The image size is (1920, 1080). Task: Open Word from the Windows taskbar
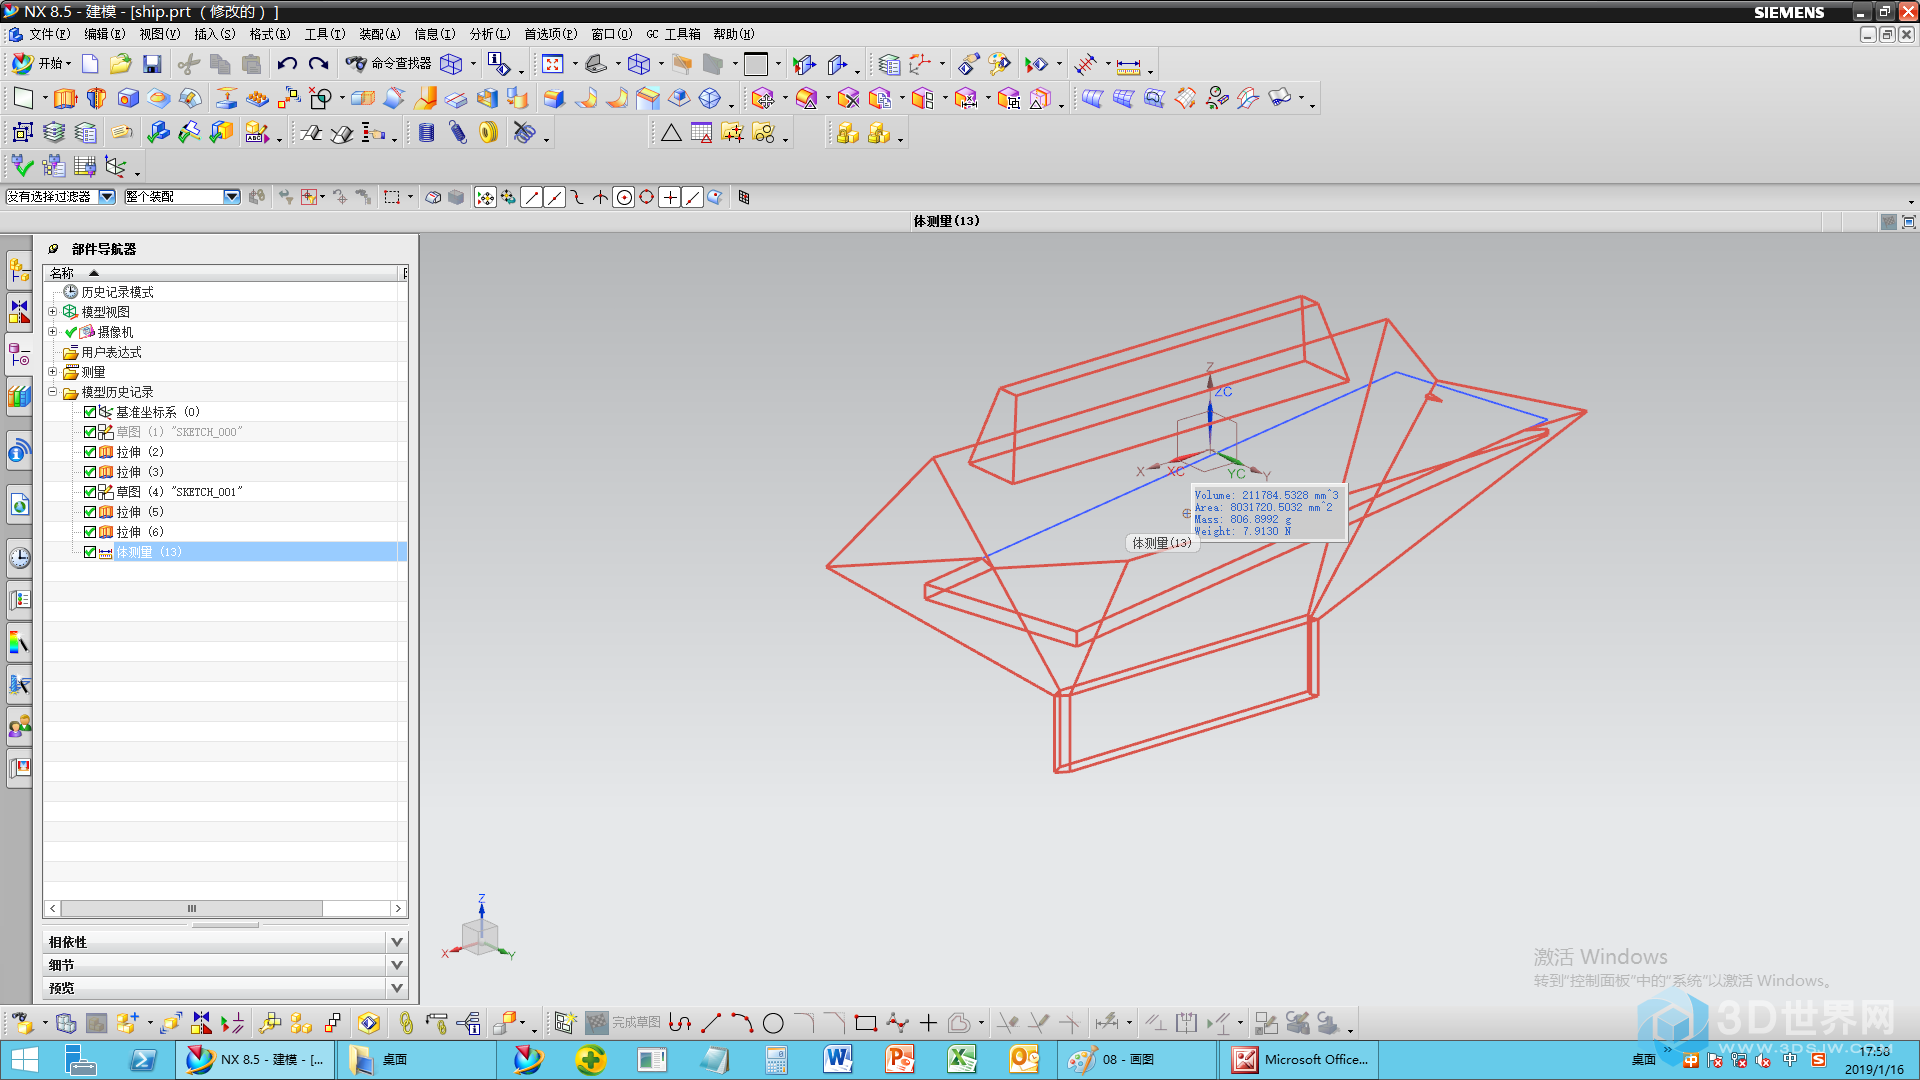(x=838, y=1059)
